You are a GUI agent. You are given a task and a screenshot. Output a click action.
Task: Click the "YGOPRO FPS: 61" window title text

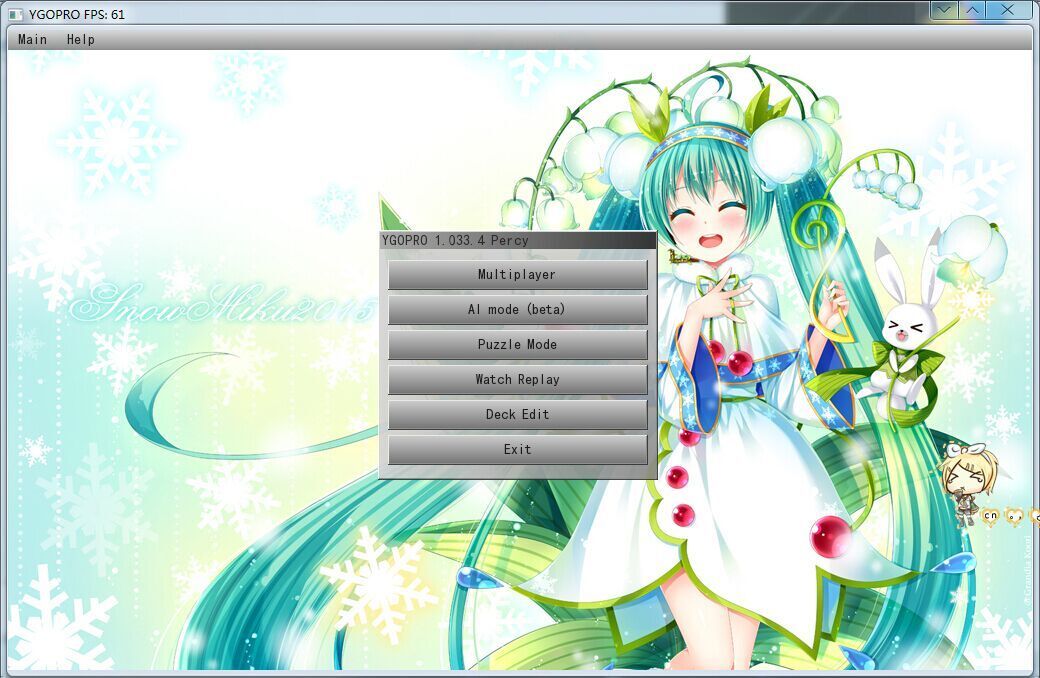coord(77,14)
